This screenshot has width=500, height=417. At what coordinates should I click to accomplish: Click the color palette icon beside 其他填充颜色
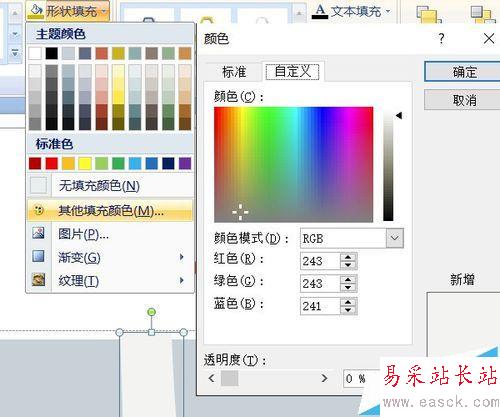click(x=39, y=210)
